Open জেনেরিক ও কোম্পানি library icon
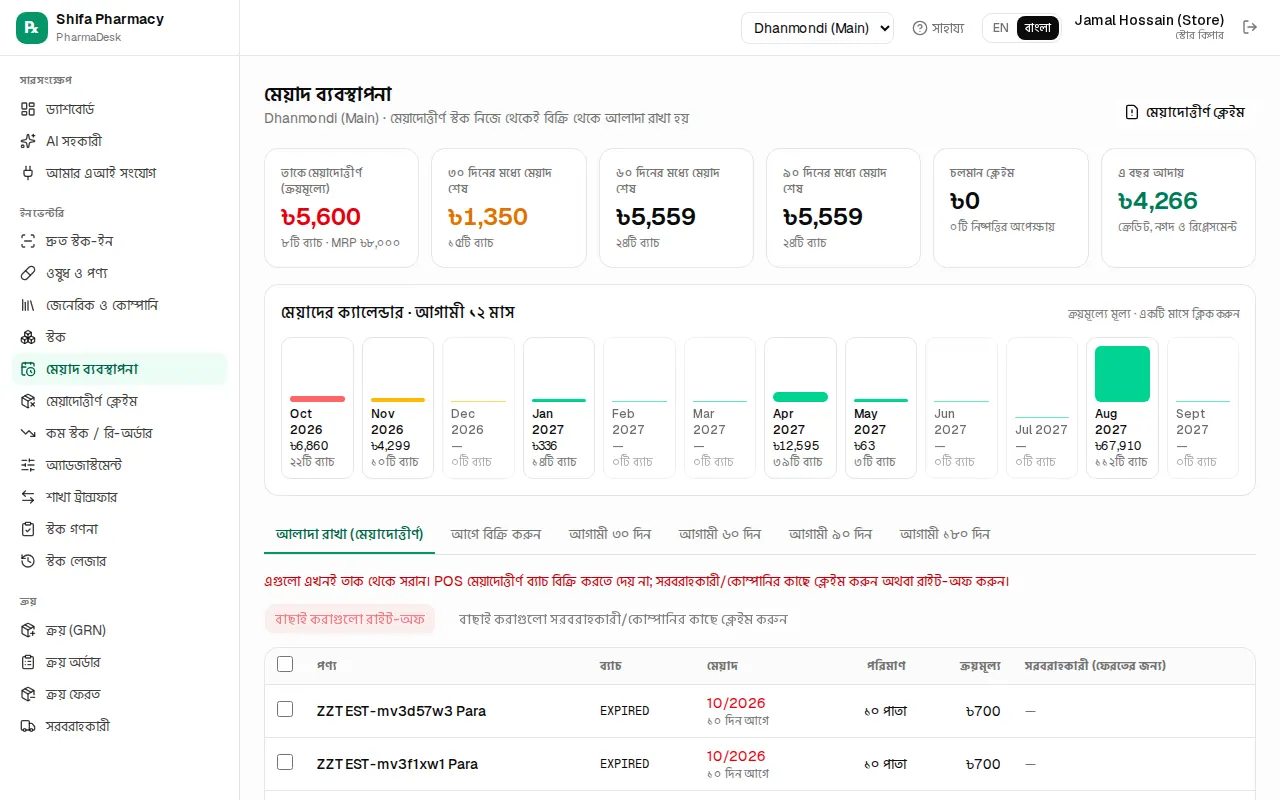 click(28, 305)
